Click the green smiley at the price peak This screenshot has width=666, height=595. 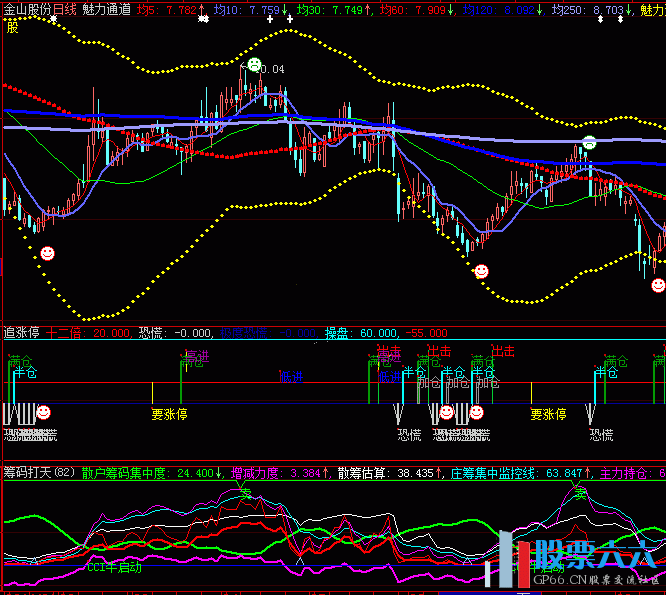pyautogui.click(x=254, y=66)
